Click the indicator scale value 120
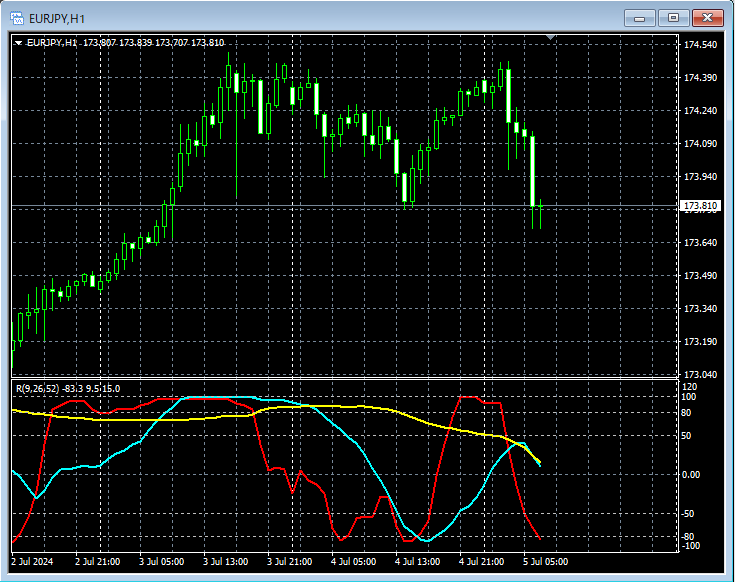Screen dimensions: 736x582 click(x=690, y=387)
